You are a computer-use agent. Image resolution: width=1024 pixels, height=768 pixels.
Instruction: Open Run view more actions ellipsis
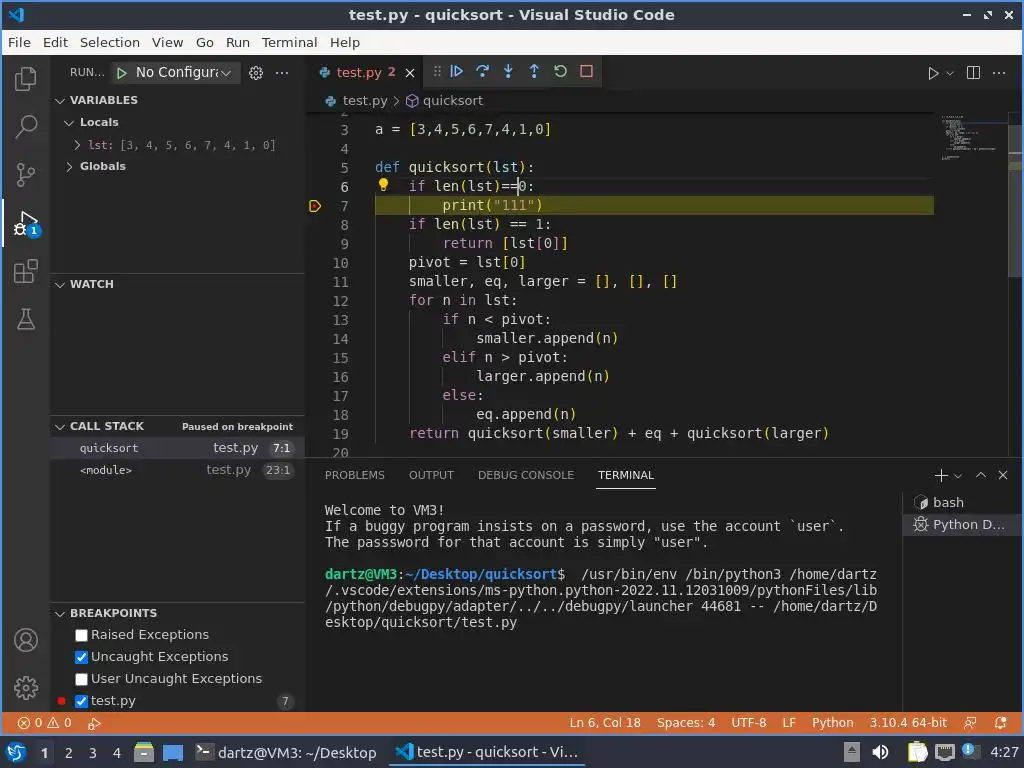(x=282, y=72)
